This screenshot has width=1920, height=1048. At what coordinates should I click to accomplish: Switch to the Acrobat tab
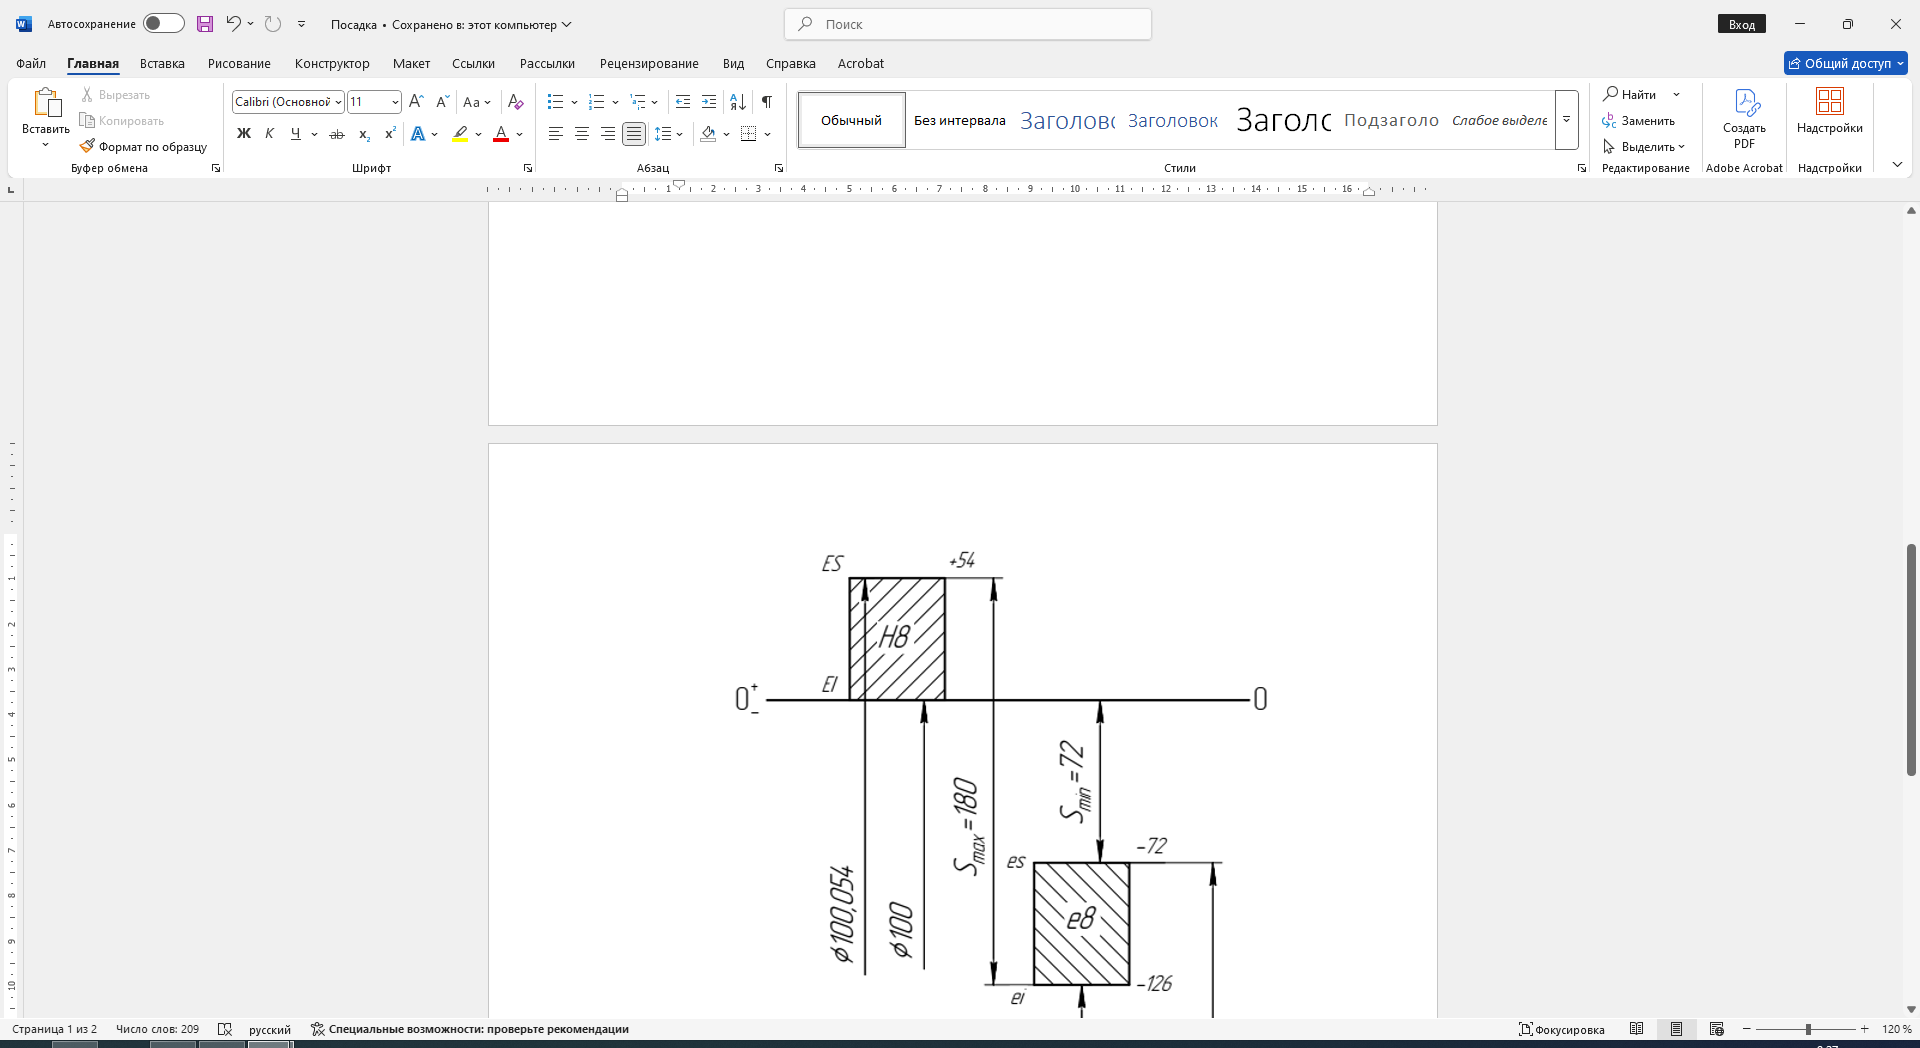(861, 63)
